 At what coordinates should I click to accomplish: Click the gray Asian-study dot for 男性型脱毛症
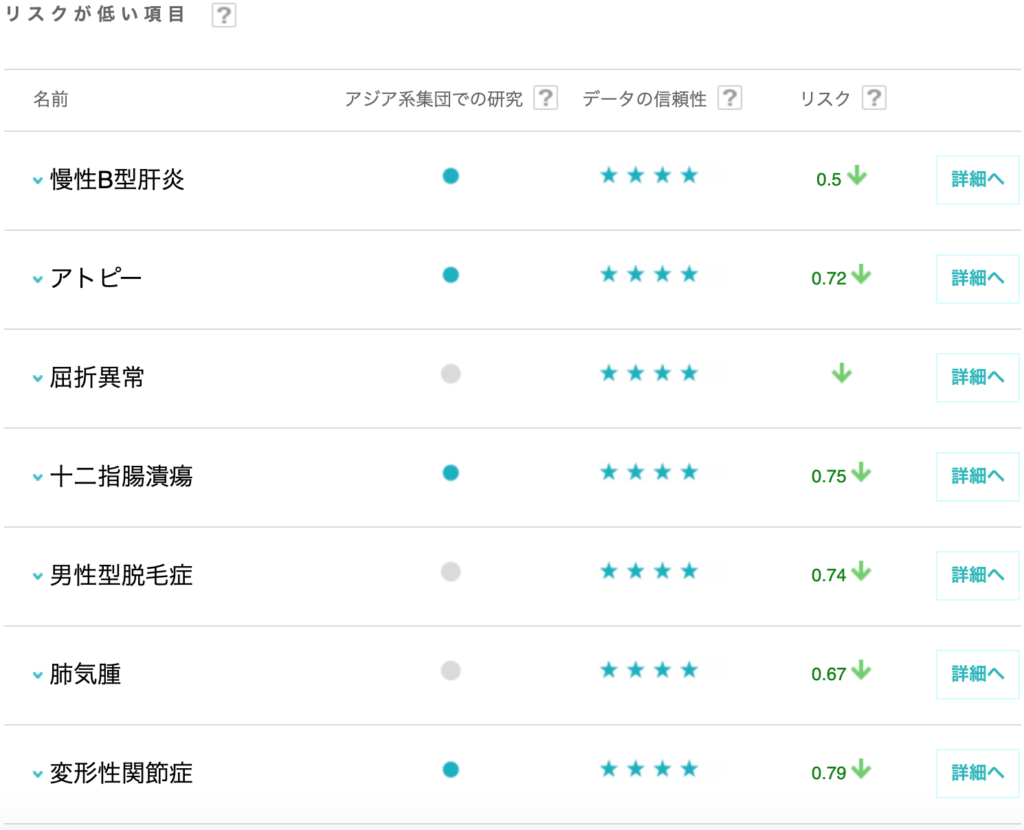click(x=451, y=572)
